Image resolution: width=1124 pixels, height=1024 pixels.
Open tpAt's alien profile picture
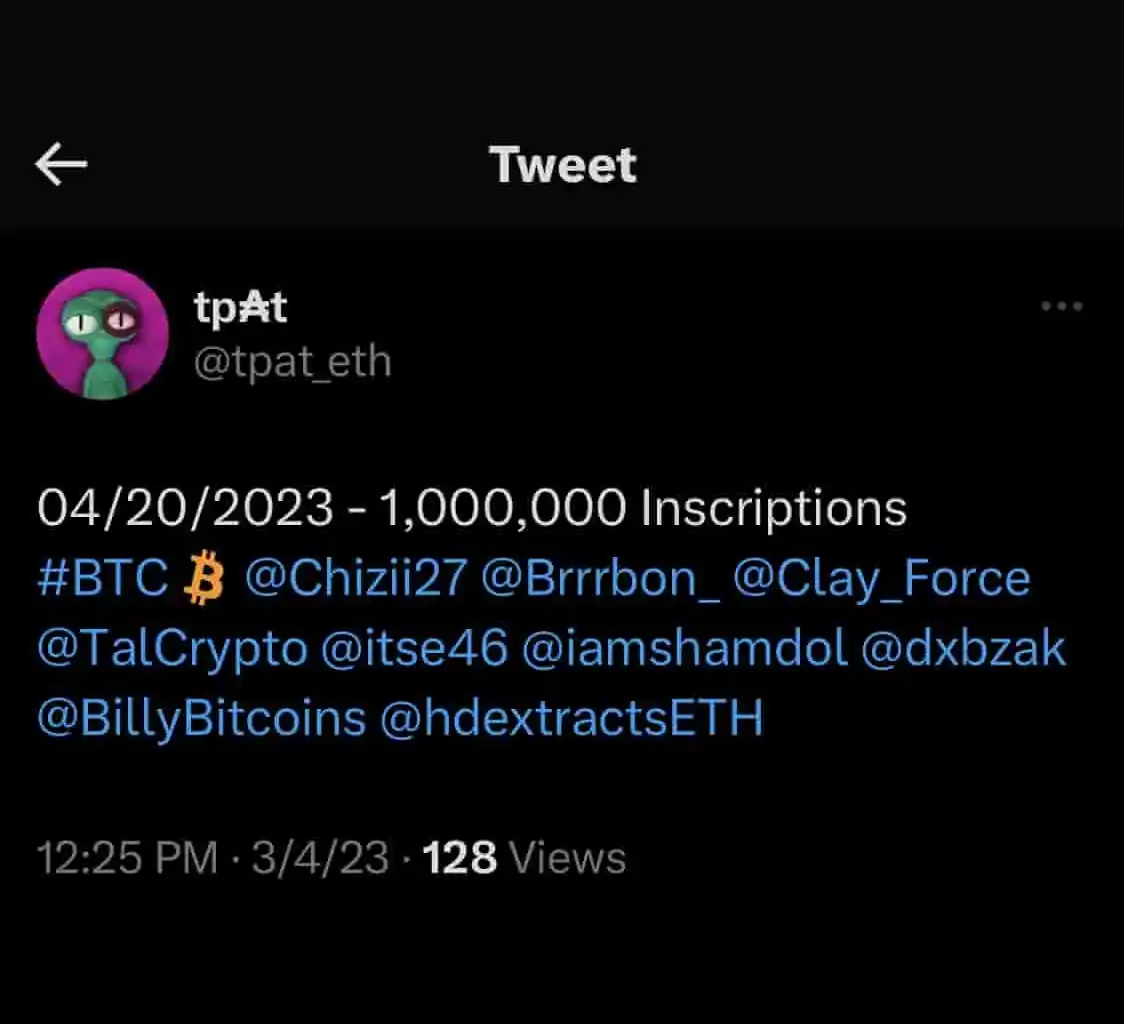pos(102,334)
